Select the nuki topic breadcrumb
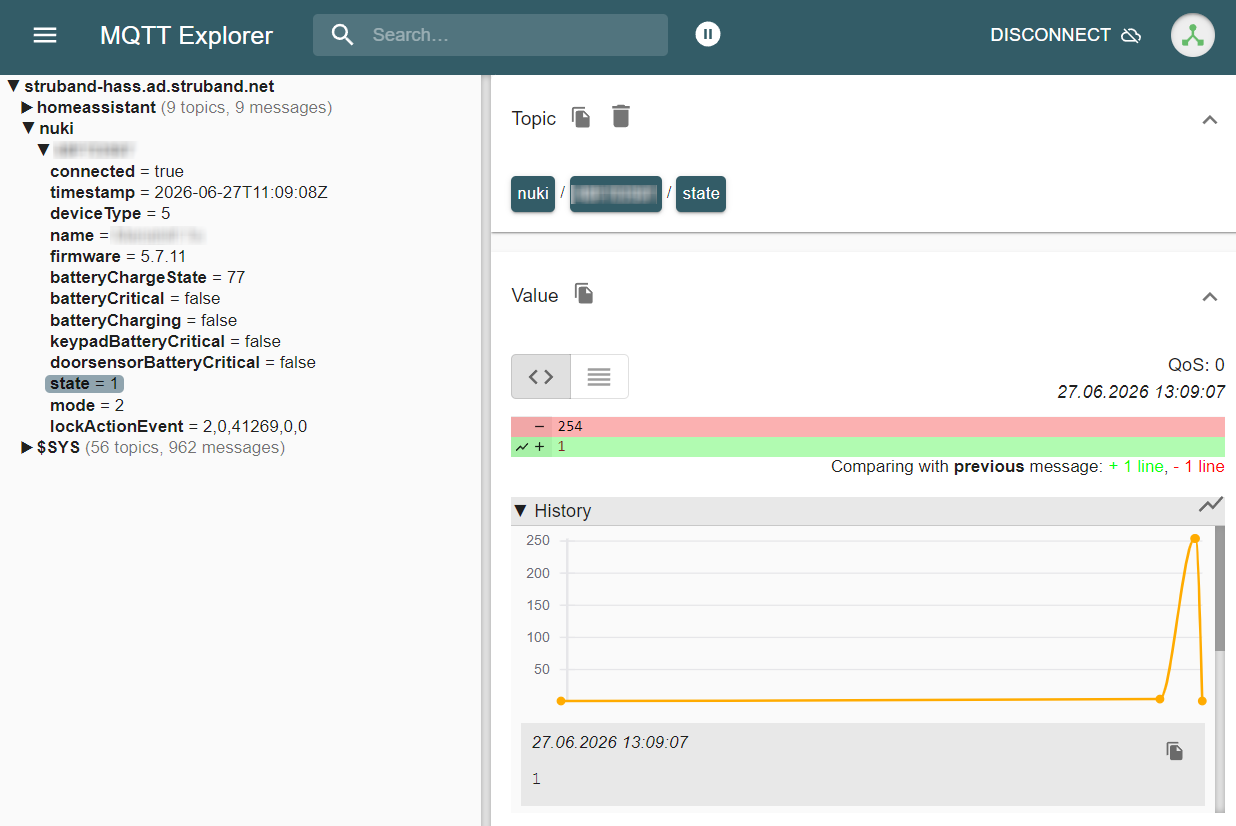The height and width of the screenshot is (826, 1236). pos(533,194)
